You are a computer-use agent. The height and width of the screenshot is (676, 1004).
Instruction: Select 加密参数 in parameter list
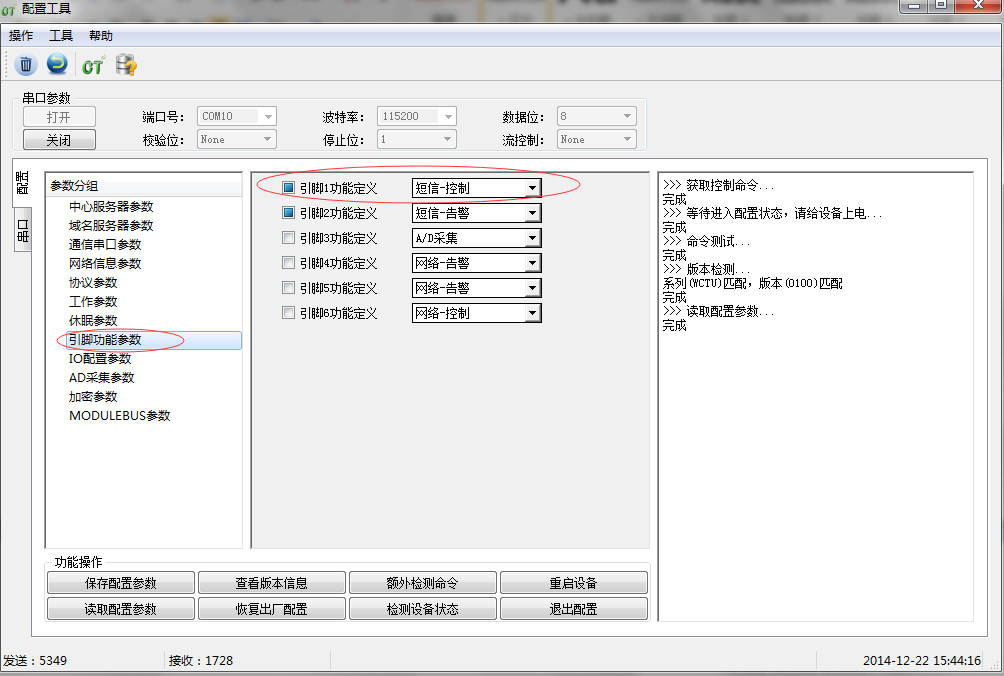(93, 396)
